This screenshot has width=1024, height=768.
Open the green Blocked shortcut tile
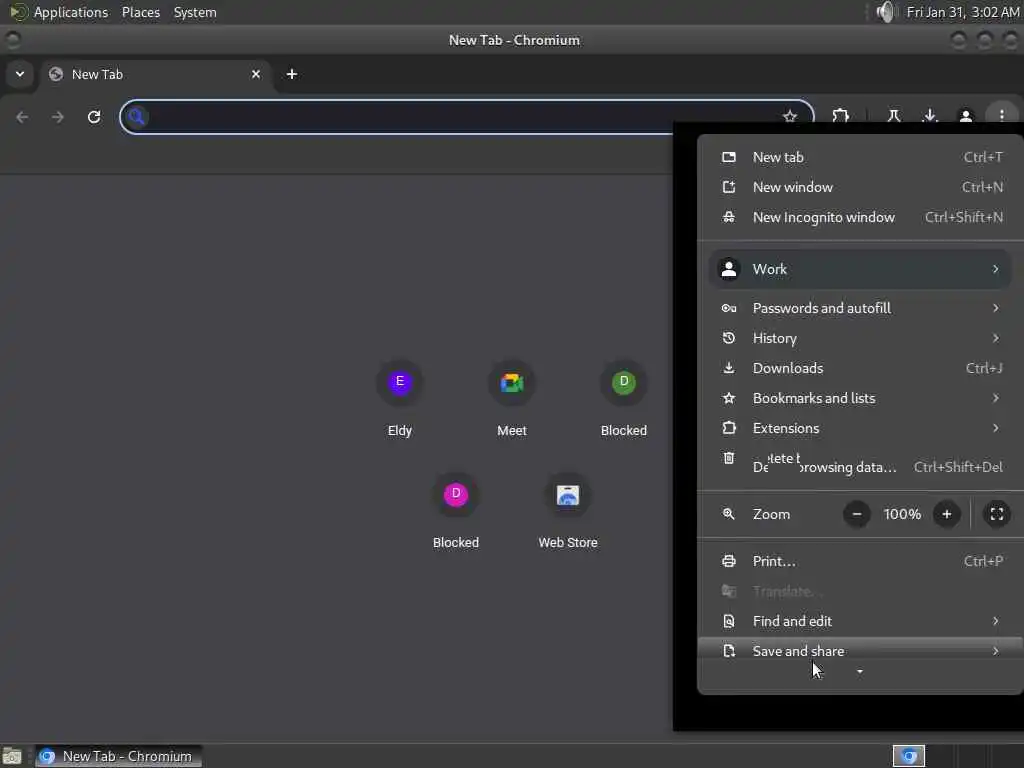pyautogui.click(x=624, y=398)
